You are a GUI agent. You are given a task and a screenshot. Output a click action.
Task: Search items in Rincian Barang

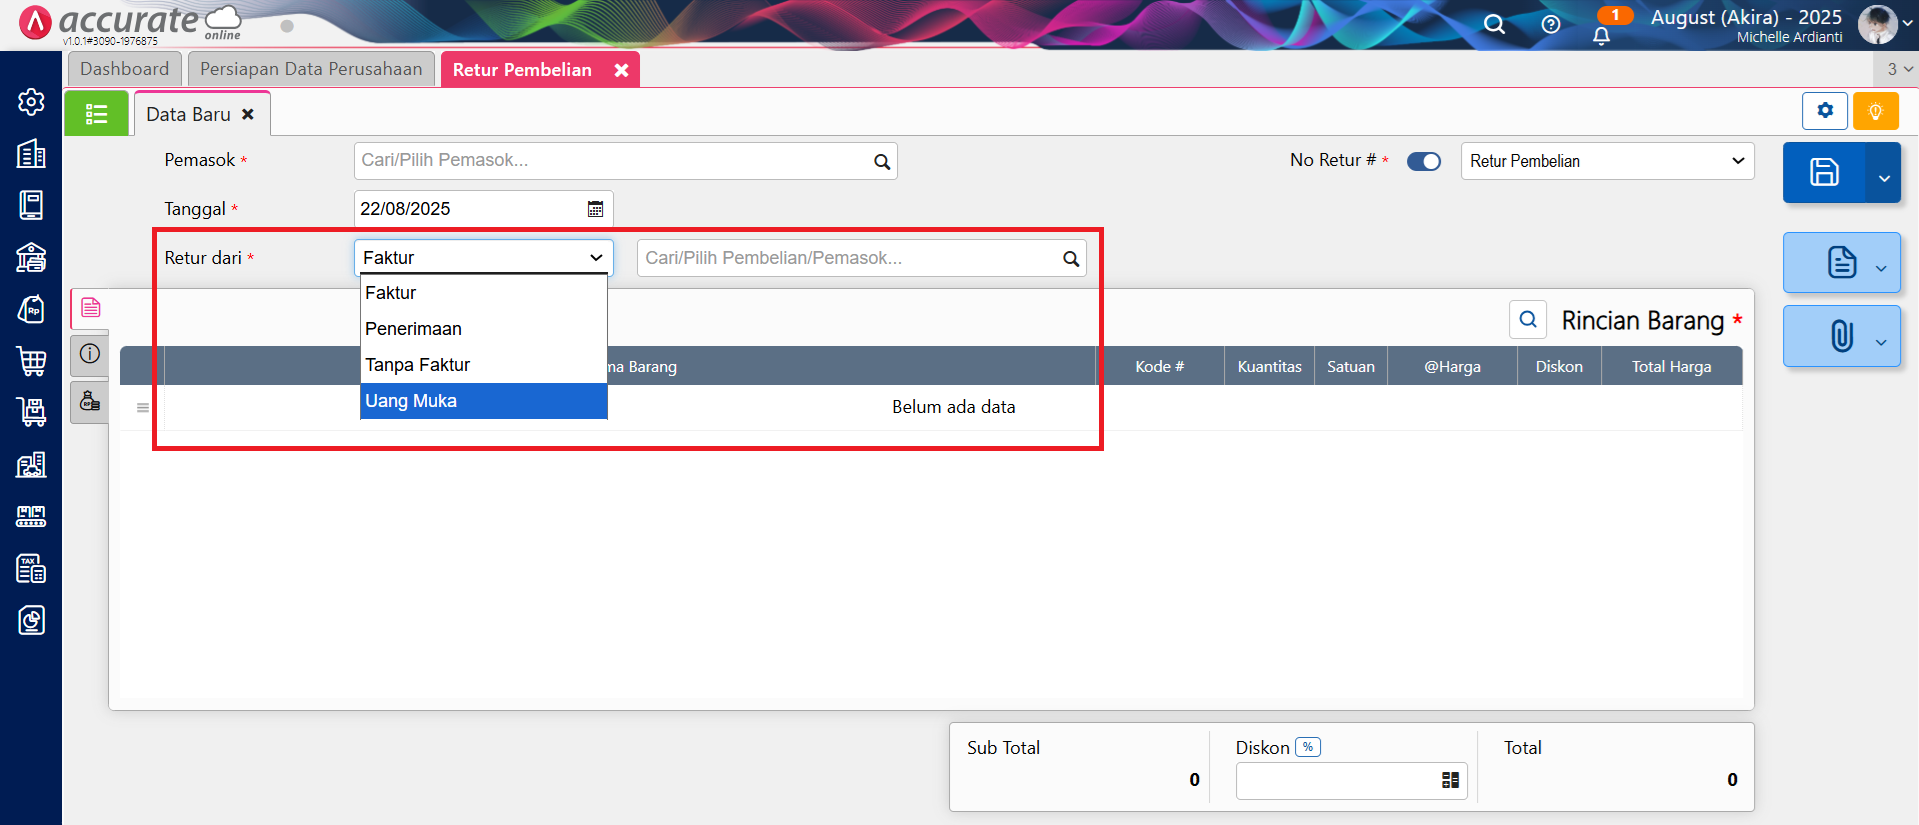1528,319
